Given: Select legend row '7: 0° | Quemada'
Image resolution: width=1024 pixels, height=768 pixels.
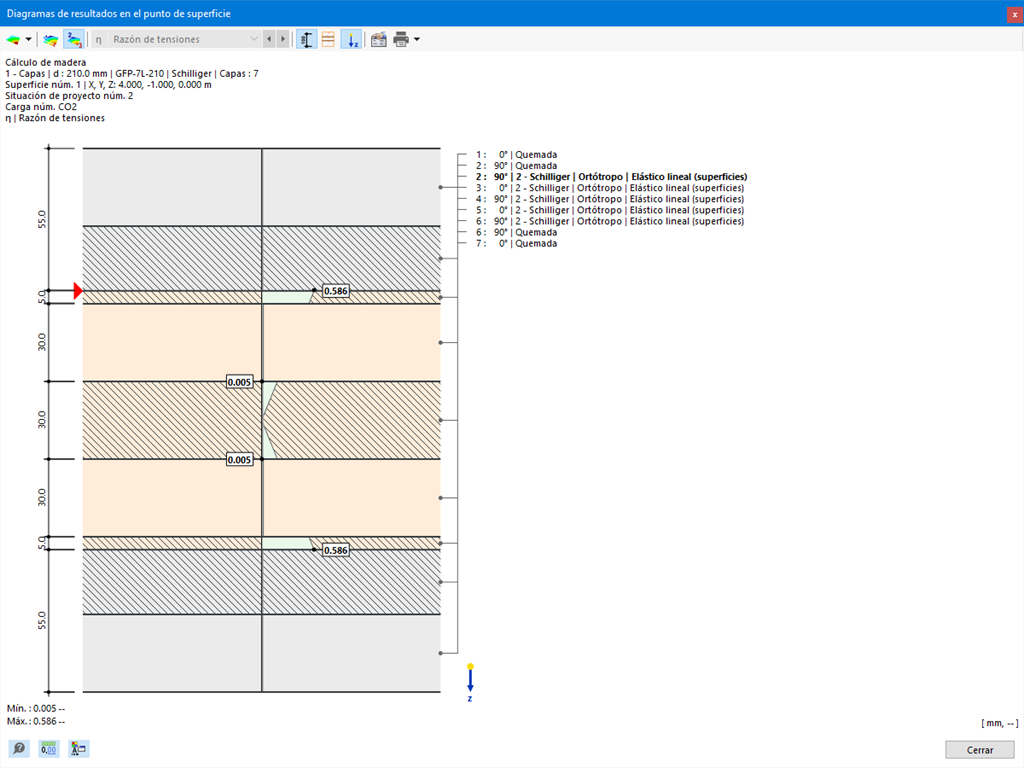Looking at the screenshot, I should pyautogui.click(x=517, y=244).
